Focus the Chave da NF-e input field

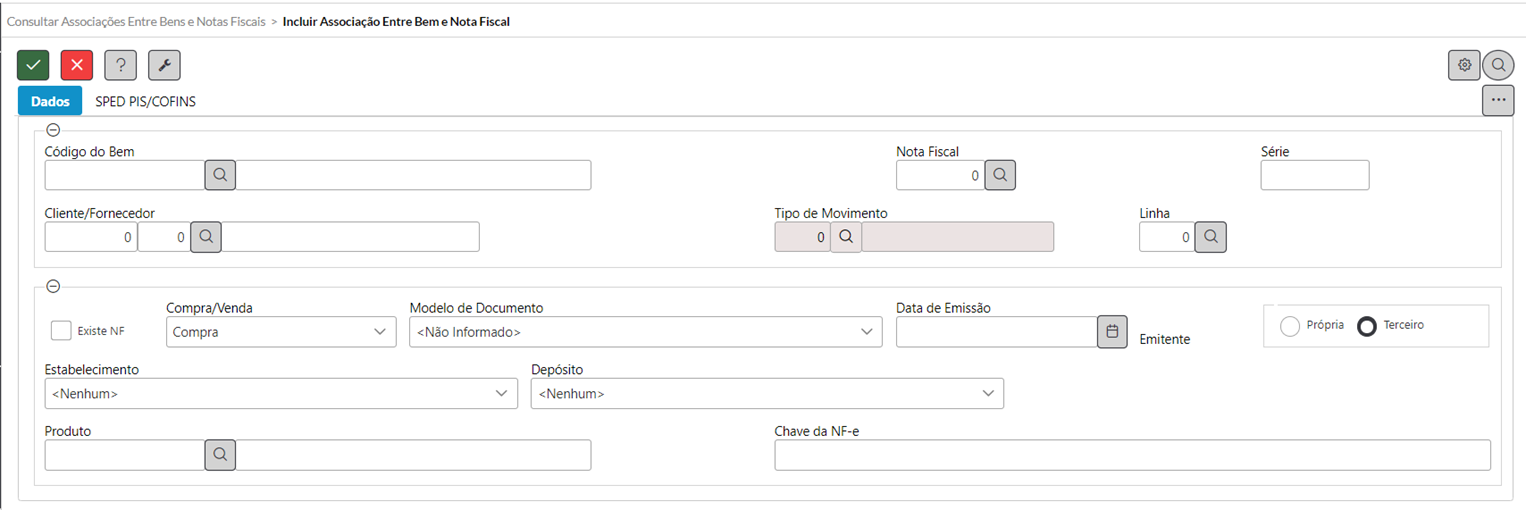coord(1132,455)
